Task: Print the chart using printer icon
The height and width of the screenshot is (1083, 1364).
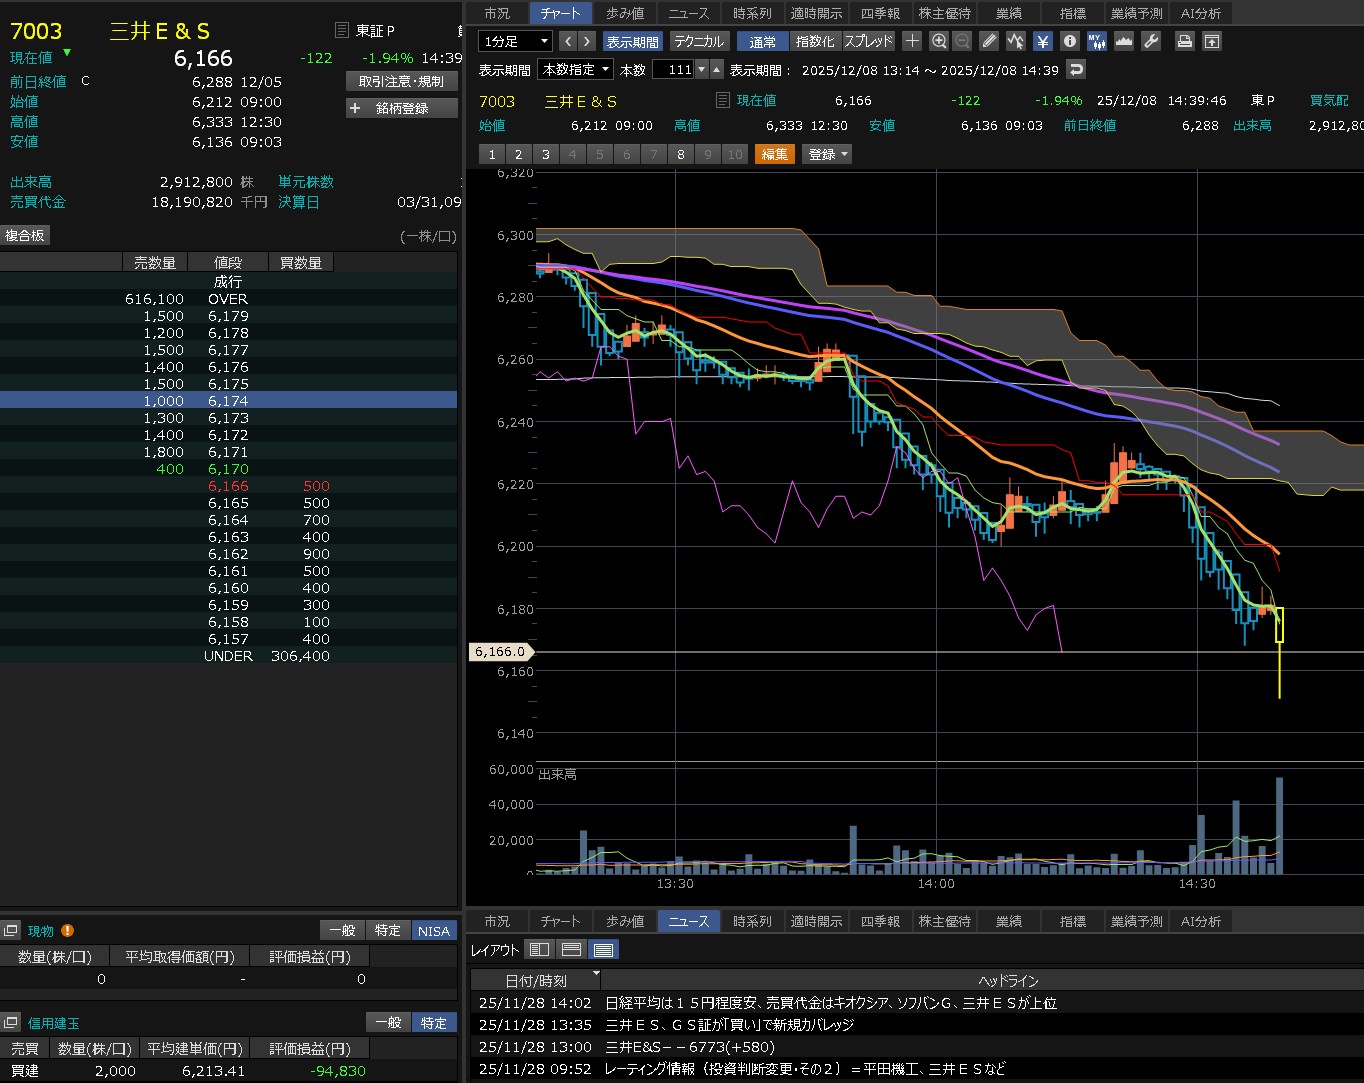Action: pos(1184,41)
